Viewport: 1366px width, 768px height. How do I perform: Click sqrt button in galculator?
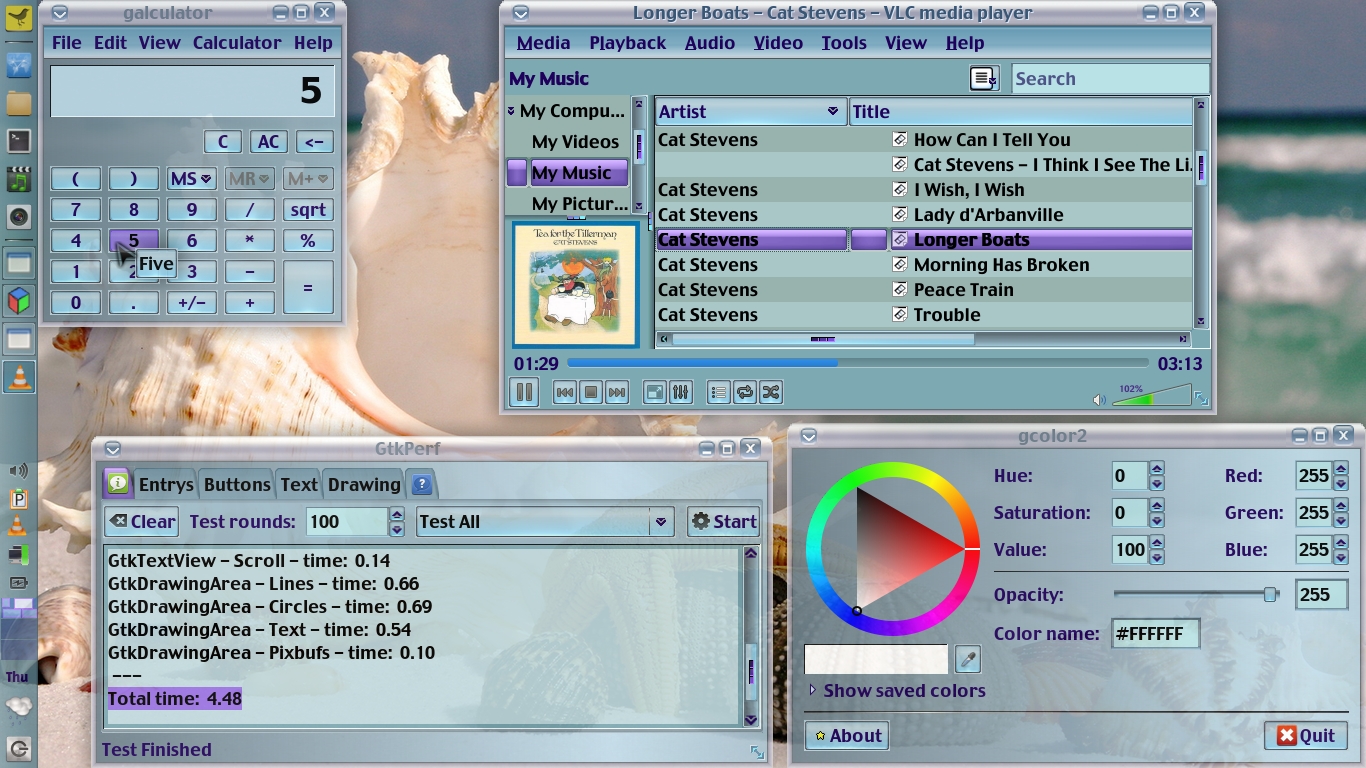(308, 210)
